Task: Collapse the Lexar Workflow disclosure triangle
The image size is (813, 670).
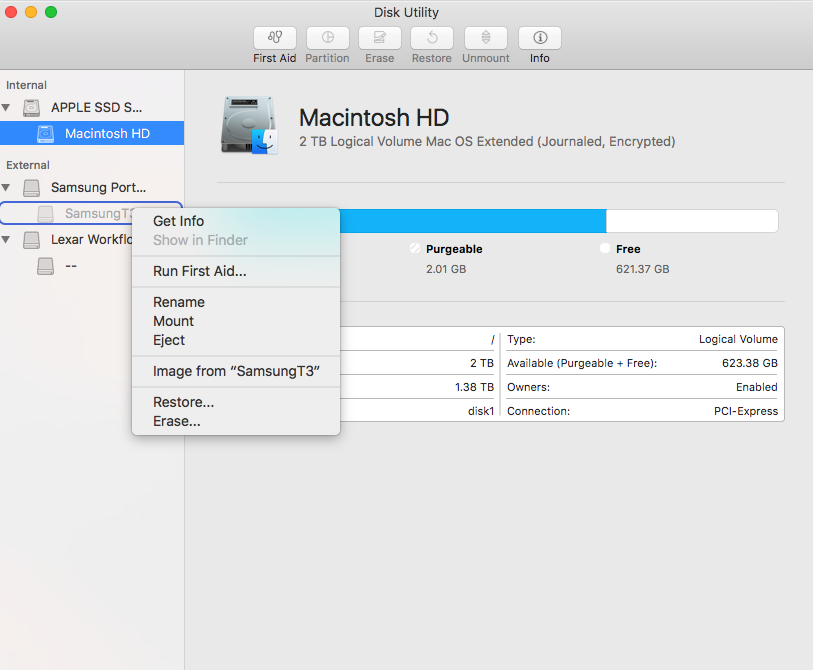Action: [6, 240]
